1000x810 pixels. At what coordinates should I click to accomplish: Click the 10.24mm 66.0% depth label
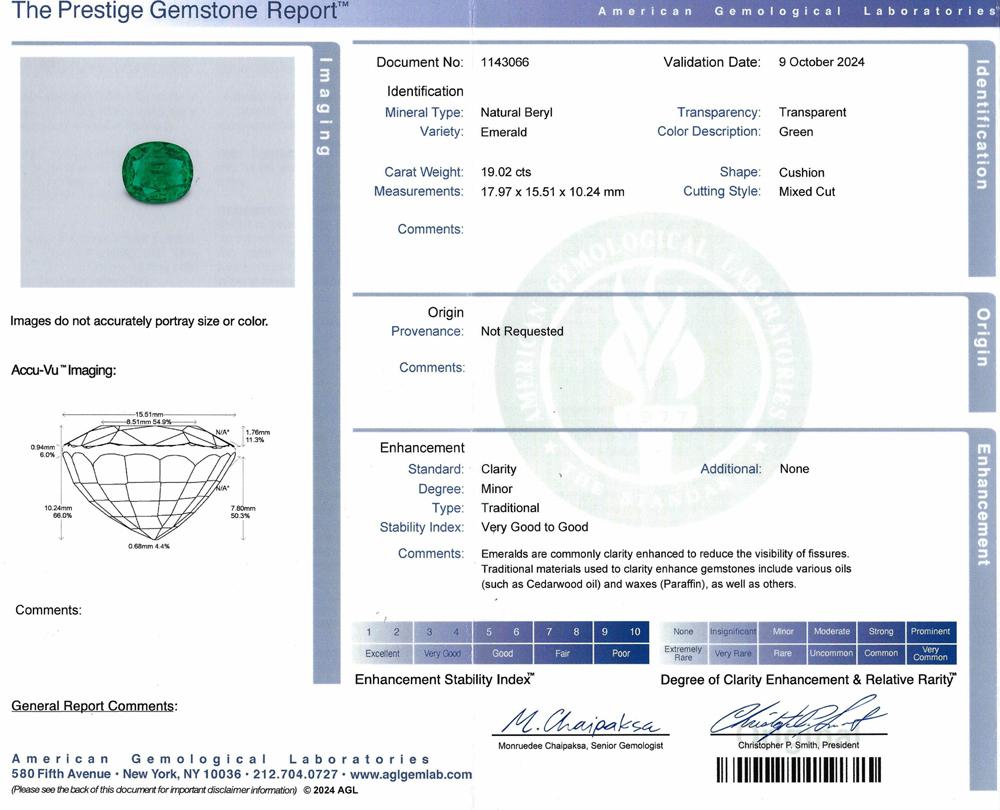(x=58, y=512)
